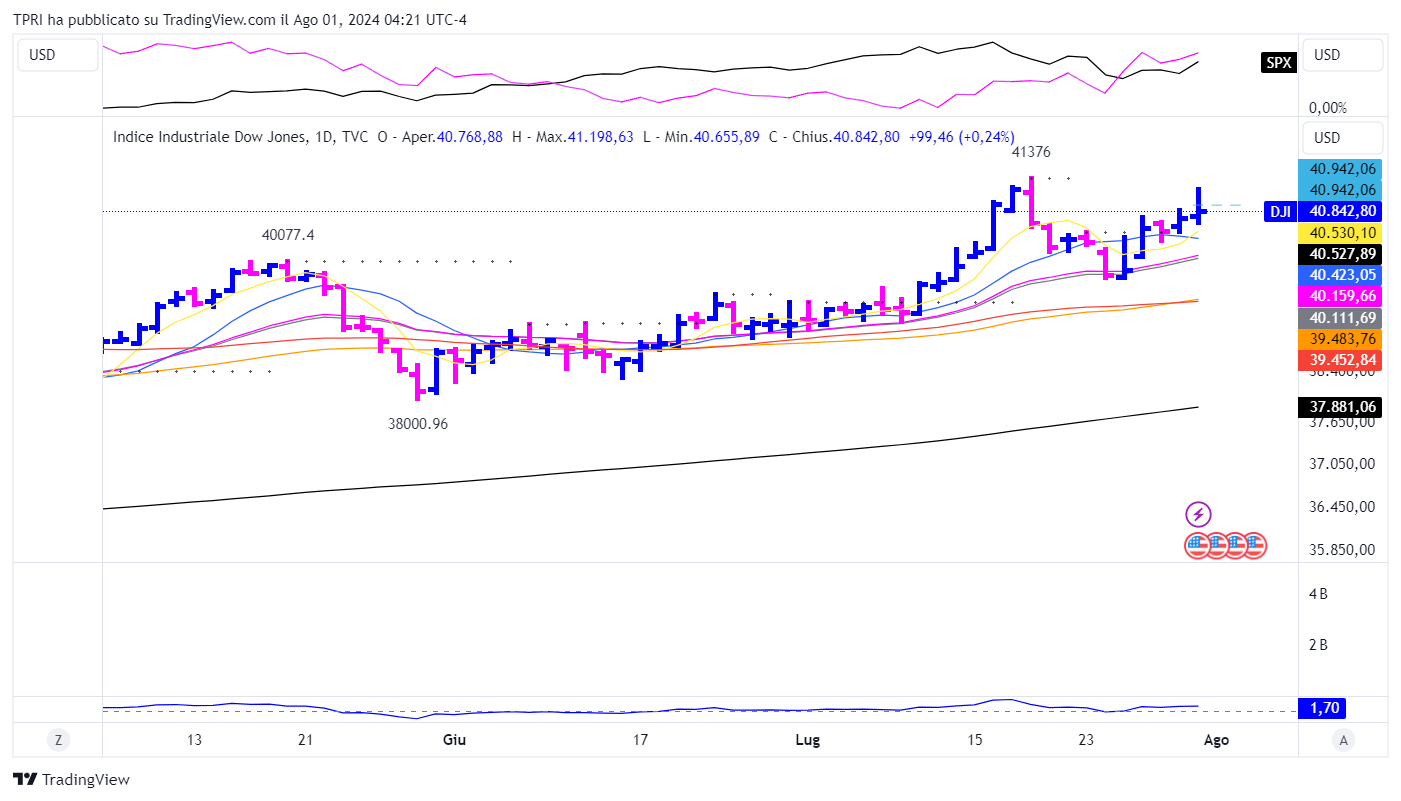Viewport: 1401px width, 801px height.
Task: Click the 0,00% axis label in the top pane
Action: click(x=1328, y=108)
